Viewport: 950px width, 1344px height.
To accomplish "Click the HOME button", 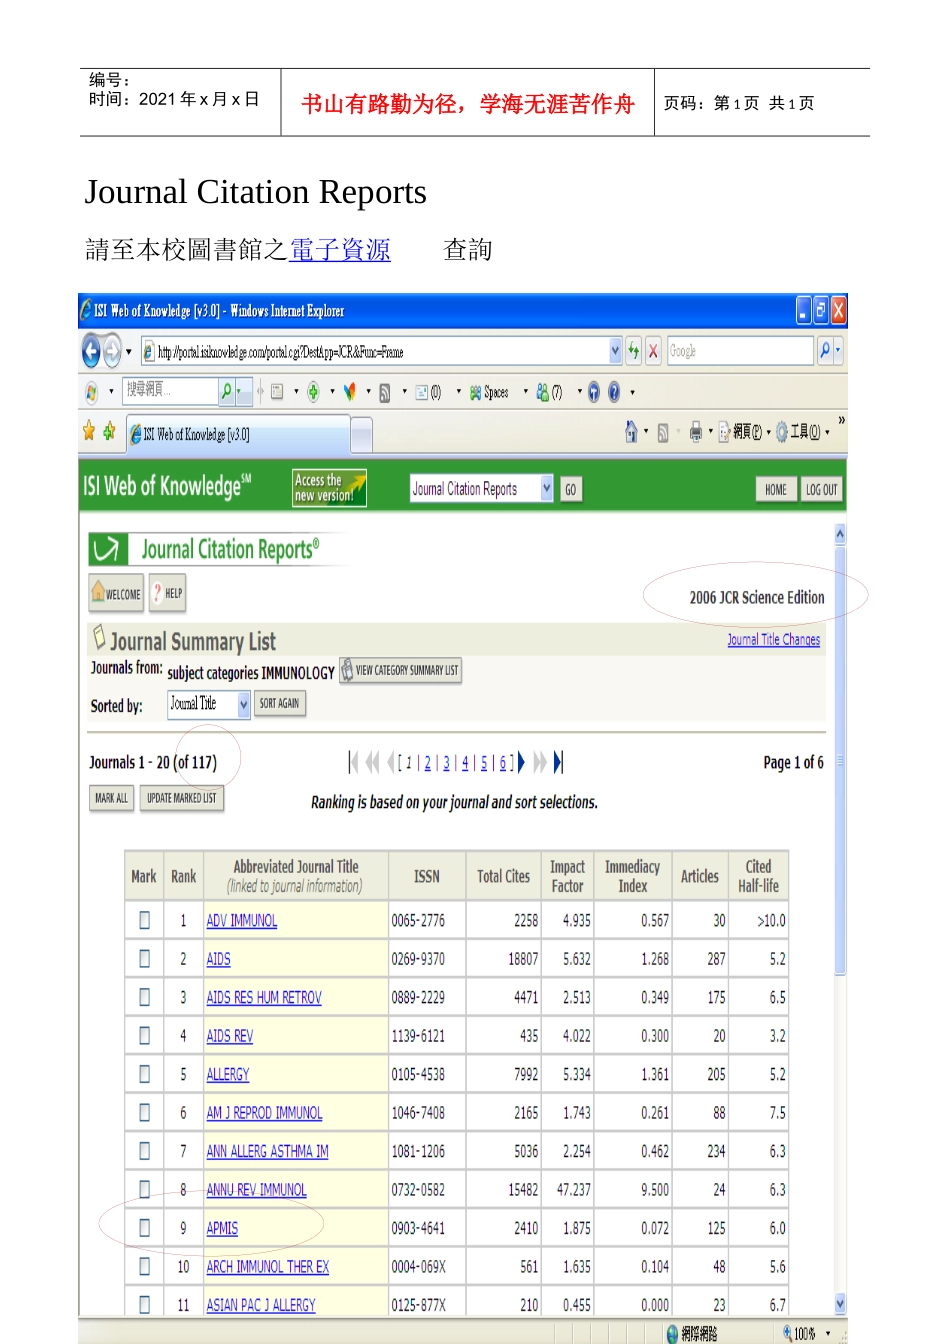I will [776, 489].
